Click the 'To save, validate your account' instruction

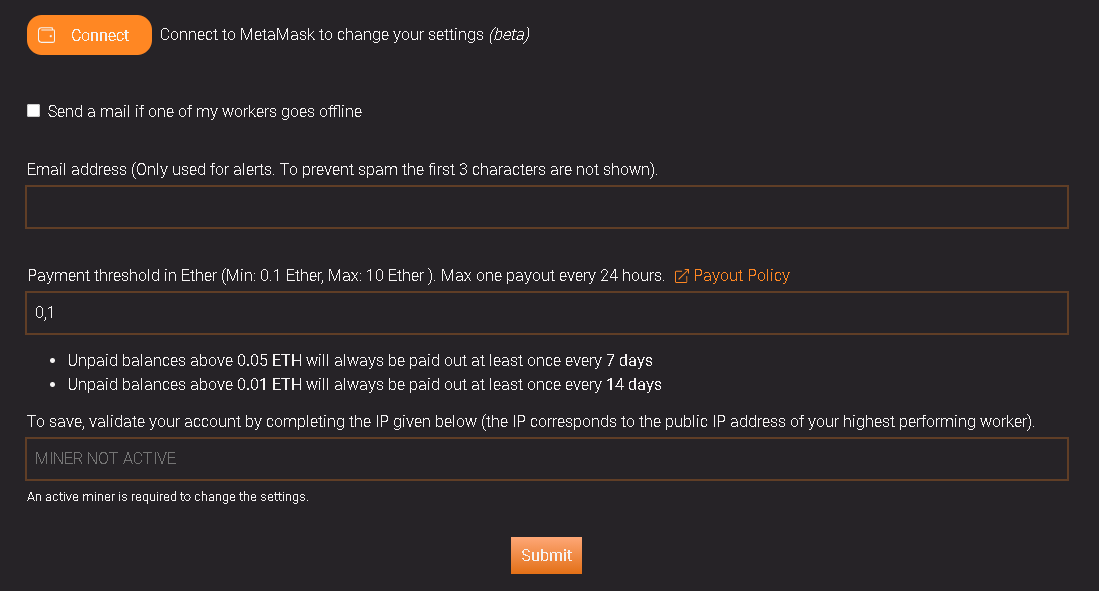pos(530,422)
